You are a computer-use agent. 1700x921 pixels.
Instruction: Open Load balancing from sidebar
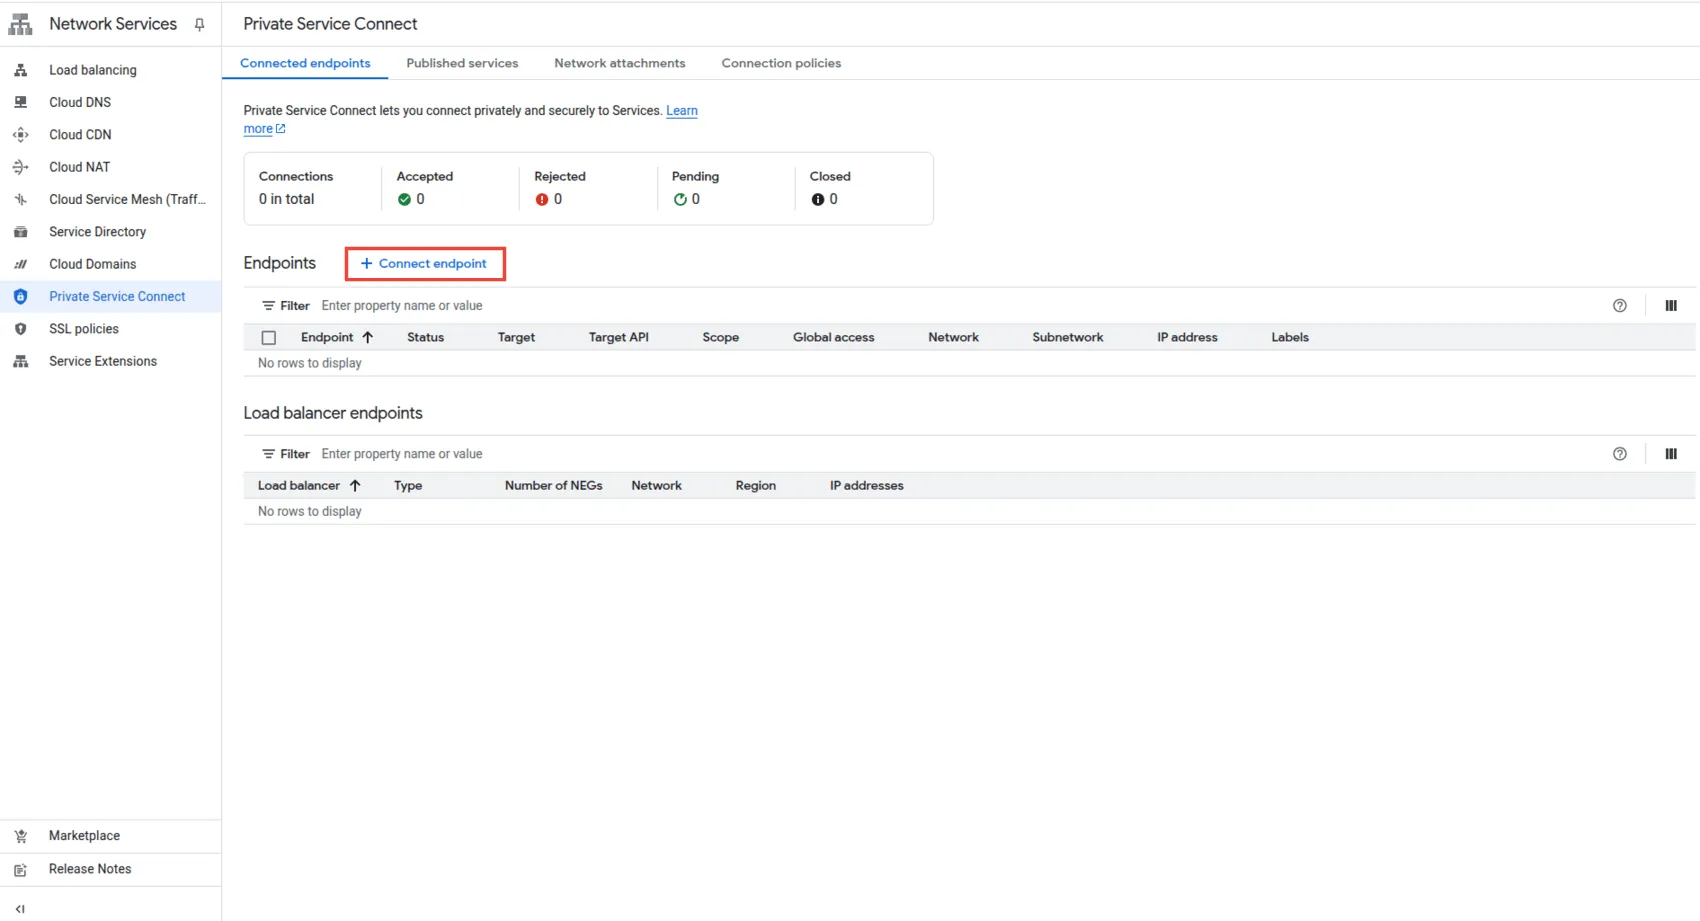(x=92, y=70)
